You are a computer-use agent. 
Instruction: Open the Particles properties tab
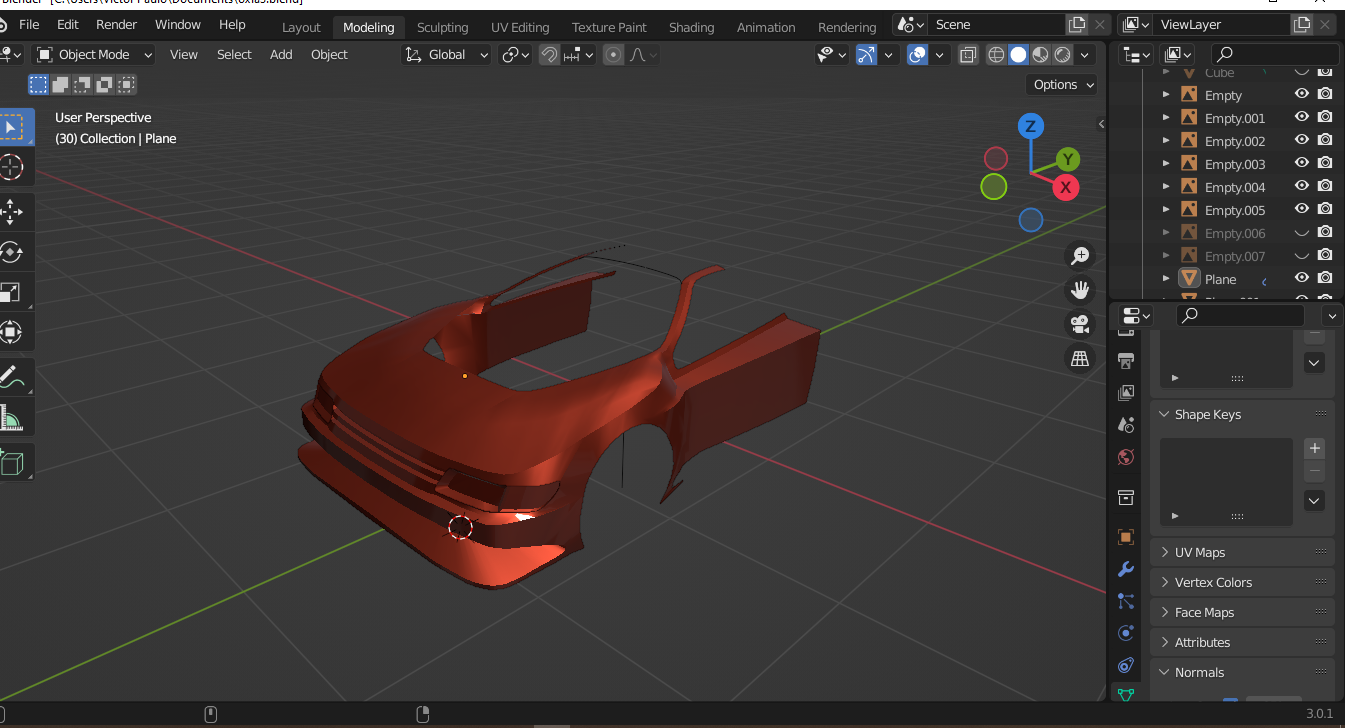pos(1126,601)
